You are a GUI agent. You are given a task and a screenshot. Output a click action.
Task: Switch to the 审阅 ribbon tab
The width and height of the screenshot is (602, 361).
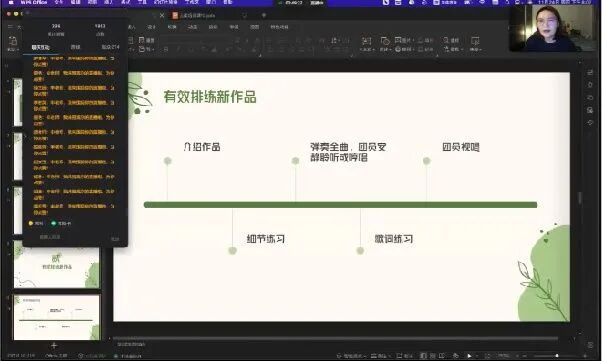pyautogui.click(x=234, y=27)
